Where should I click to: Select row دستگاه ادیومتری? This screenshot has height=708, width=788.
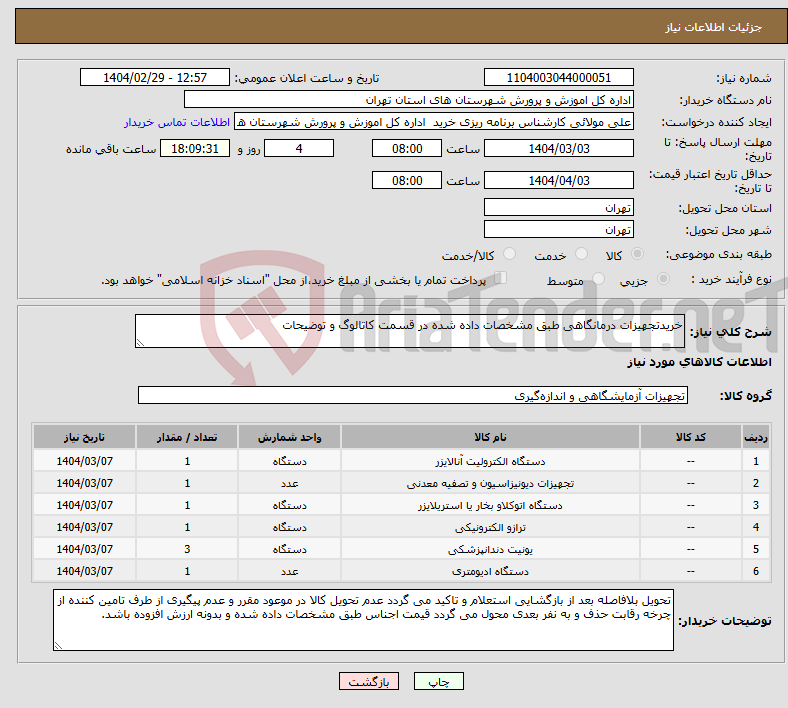pyautogui.click(x=401, y=571)
